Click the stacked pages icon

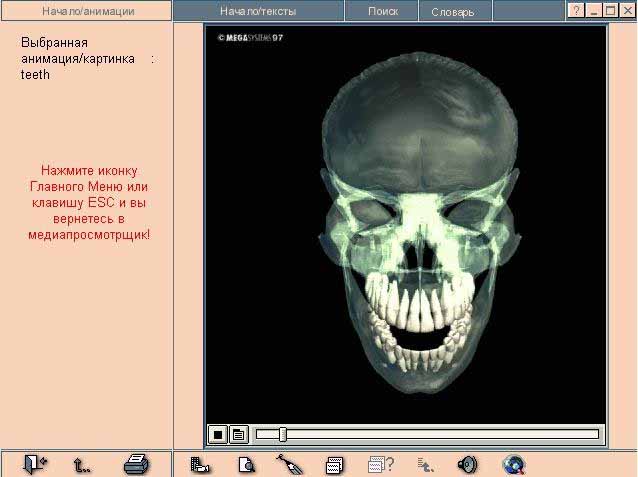tap(335, 464)
